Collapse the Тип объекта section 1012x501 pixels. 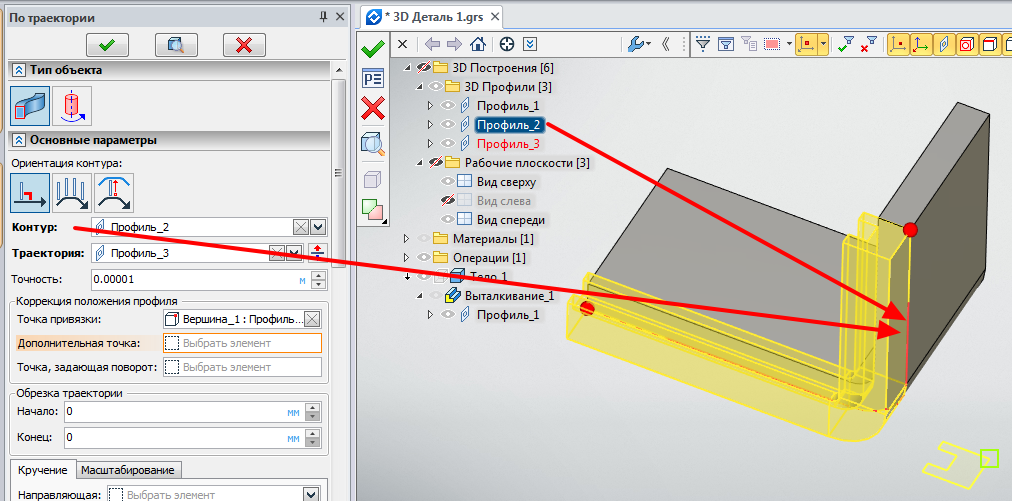click(18, 70)
